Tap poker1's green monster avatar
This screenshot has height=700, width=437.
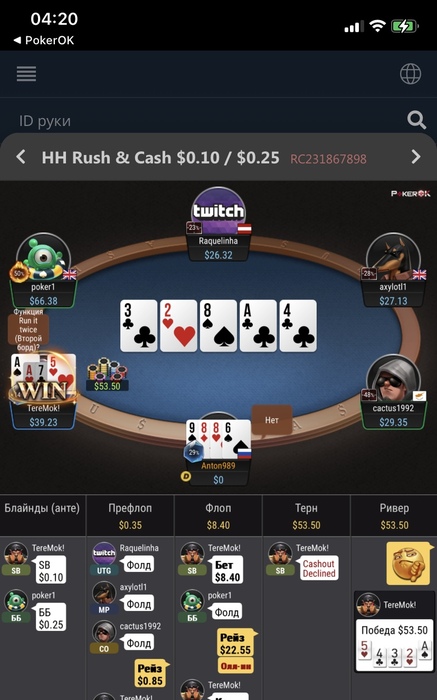click(x=43, y=256)
